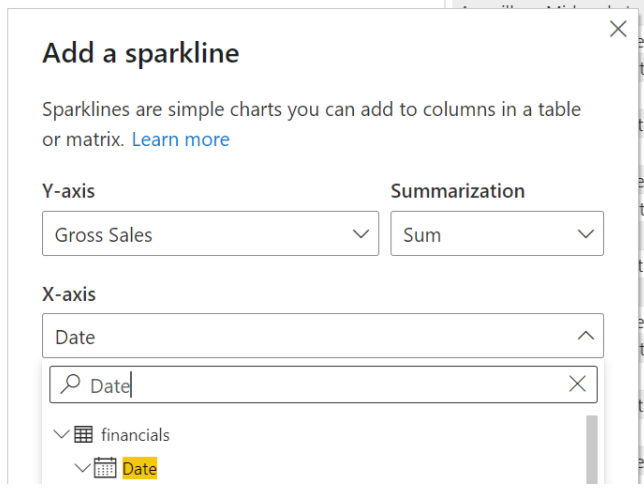Click the Add a sparkline title
This screenshot has height=494, width=644.
141,53
